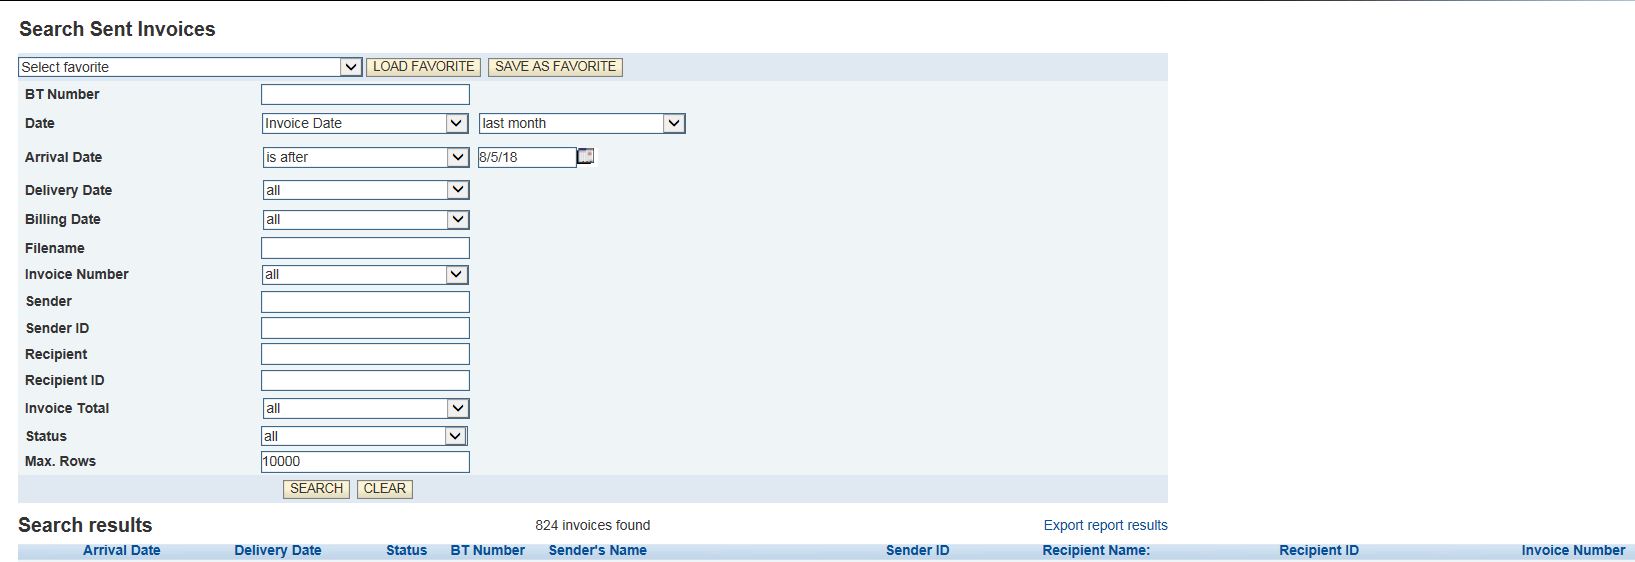
Task: Focus the Sender ID input field
Action: pos(365,328)
